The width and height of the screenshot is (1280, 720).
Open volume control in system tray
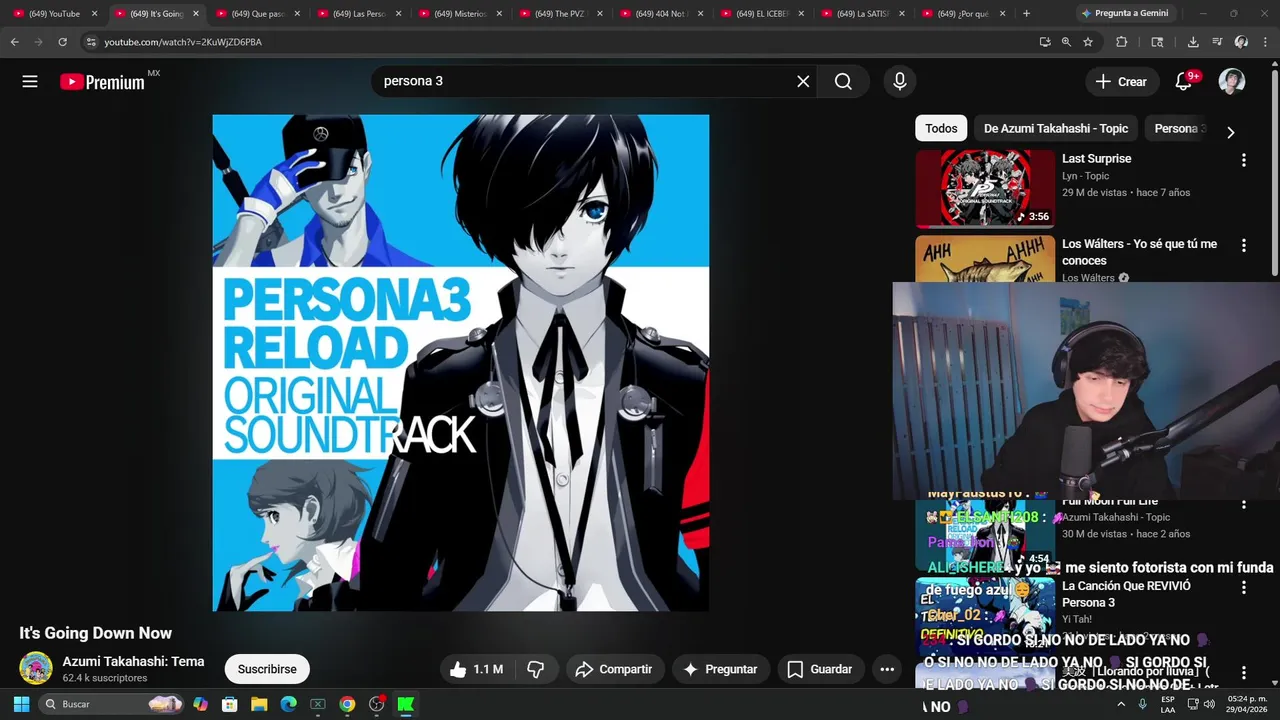[1209, 704]
